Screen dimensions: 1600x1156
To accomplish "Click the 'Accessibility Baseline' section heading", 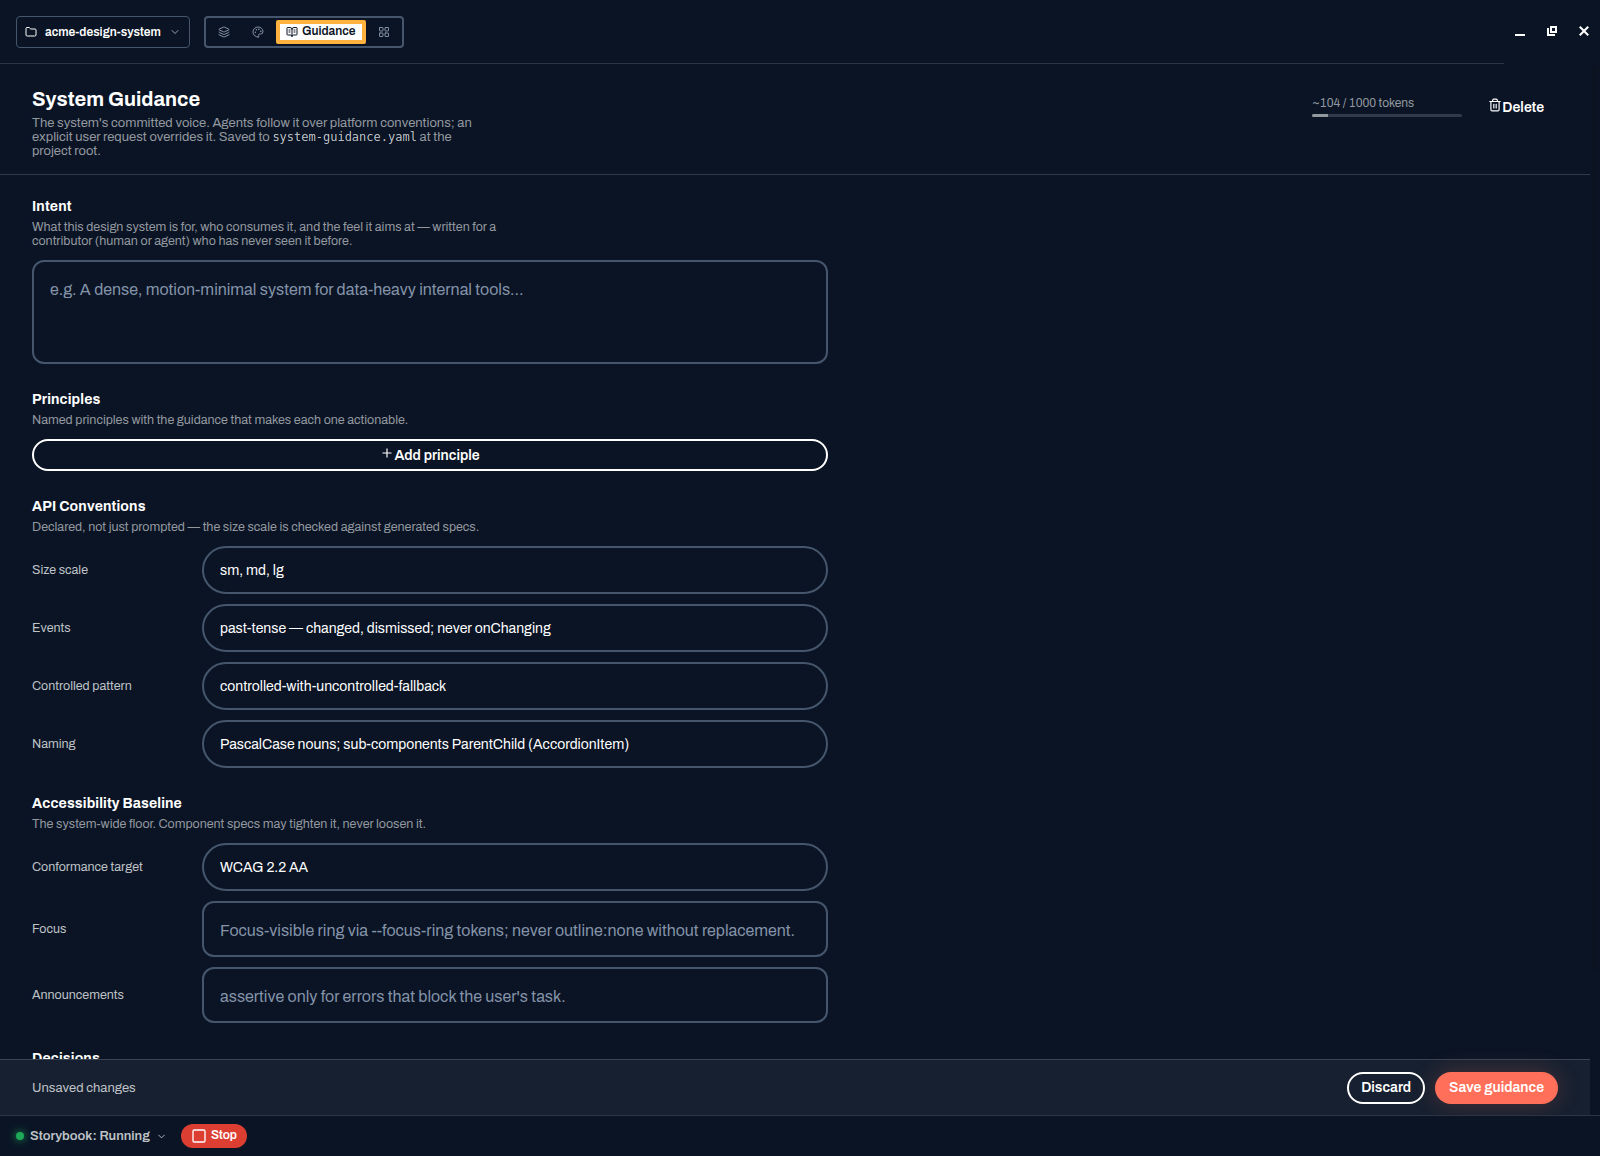I will tap(107, 803).
